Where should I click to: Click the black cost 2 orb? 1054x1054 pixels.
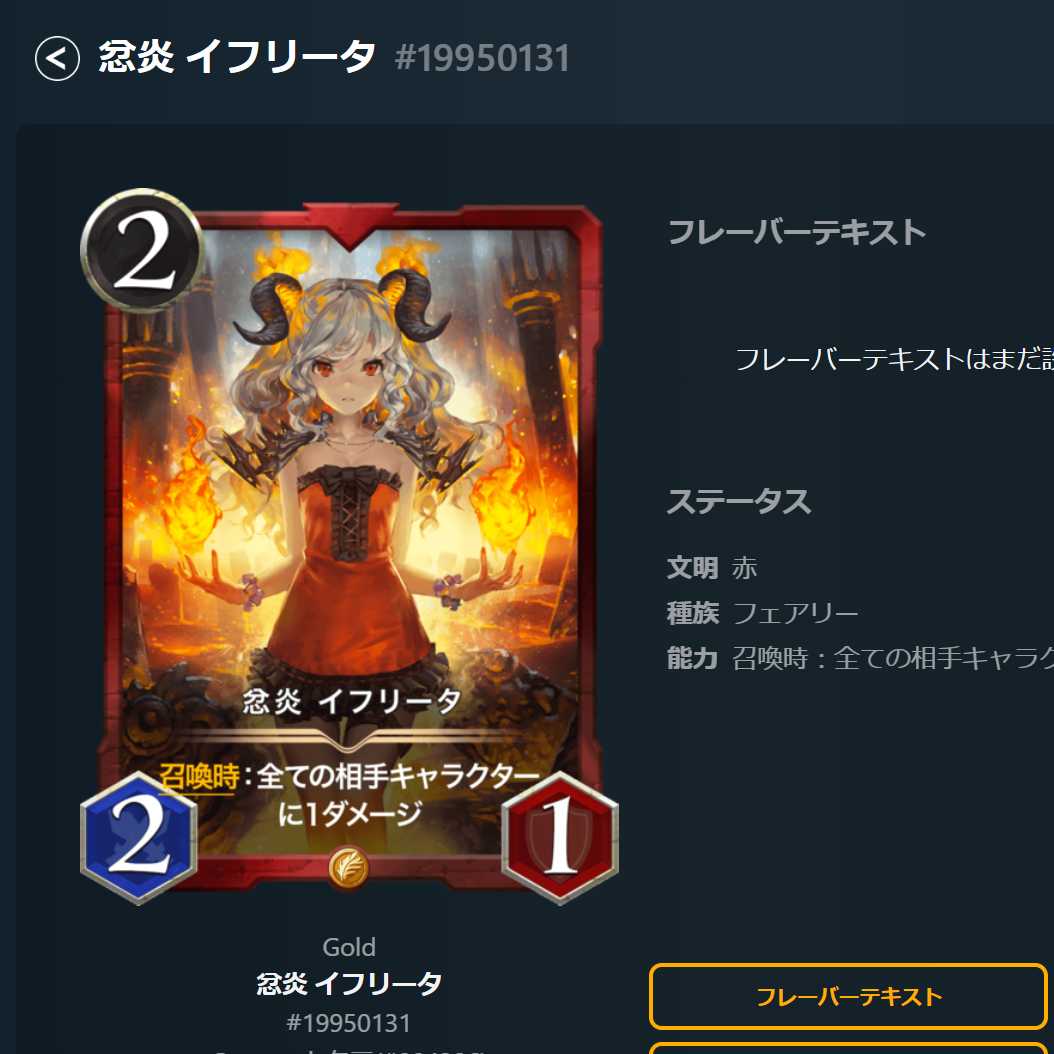click(142, 250)
